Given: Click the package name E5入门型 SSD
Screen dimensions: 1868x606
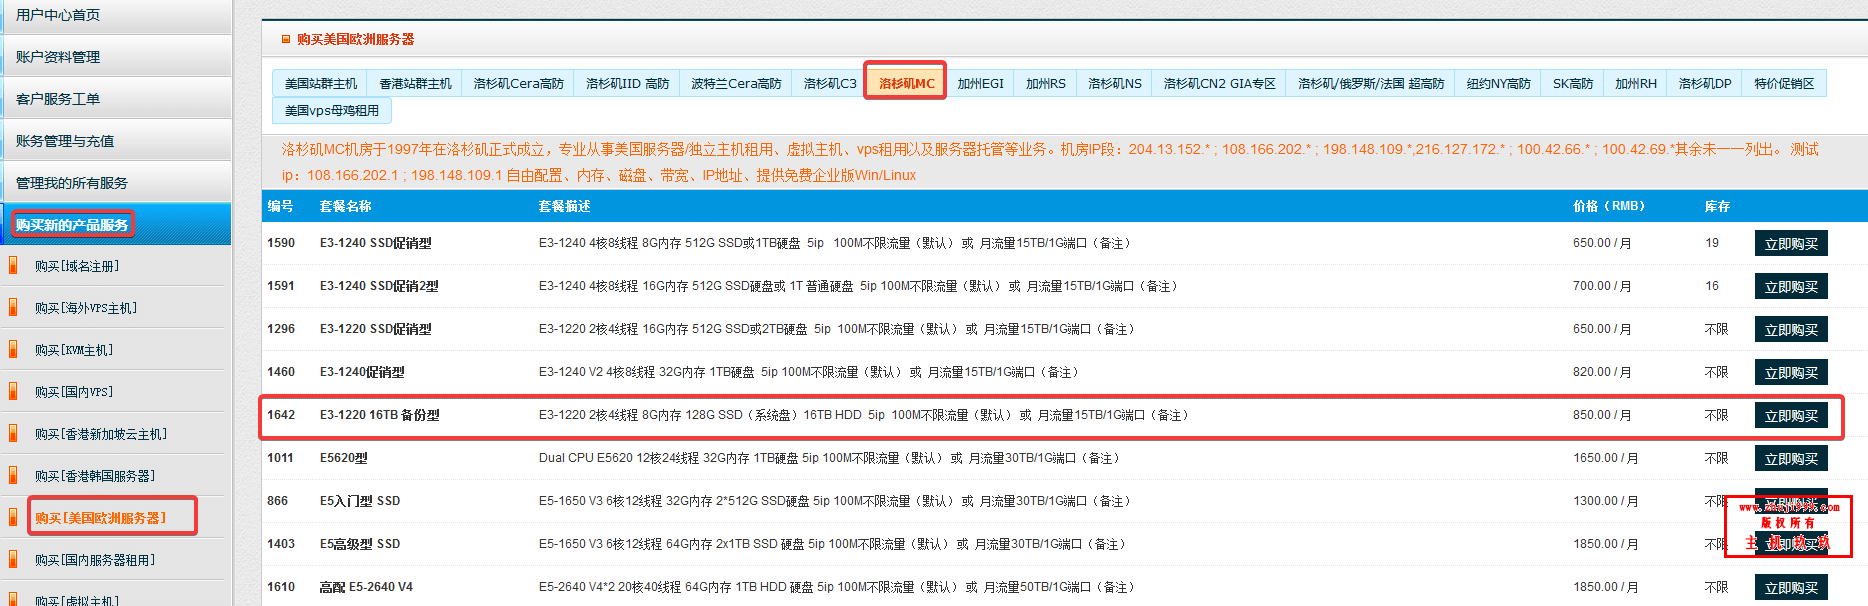Looking at the screenshot, I should (360, 501).
